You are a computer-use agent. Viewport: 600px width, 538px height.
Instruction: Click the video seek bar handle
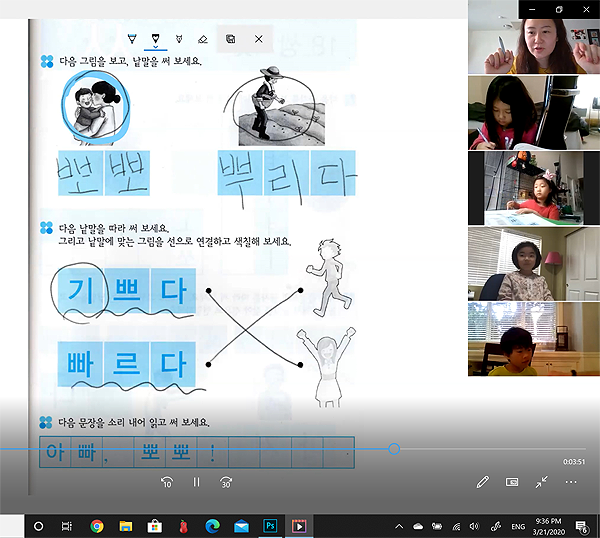(394, 449)
